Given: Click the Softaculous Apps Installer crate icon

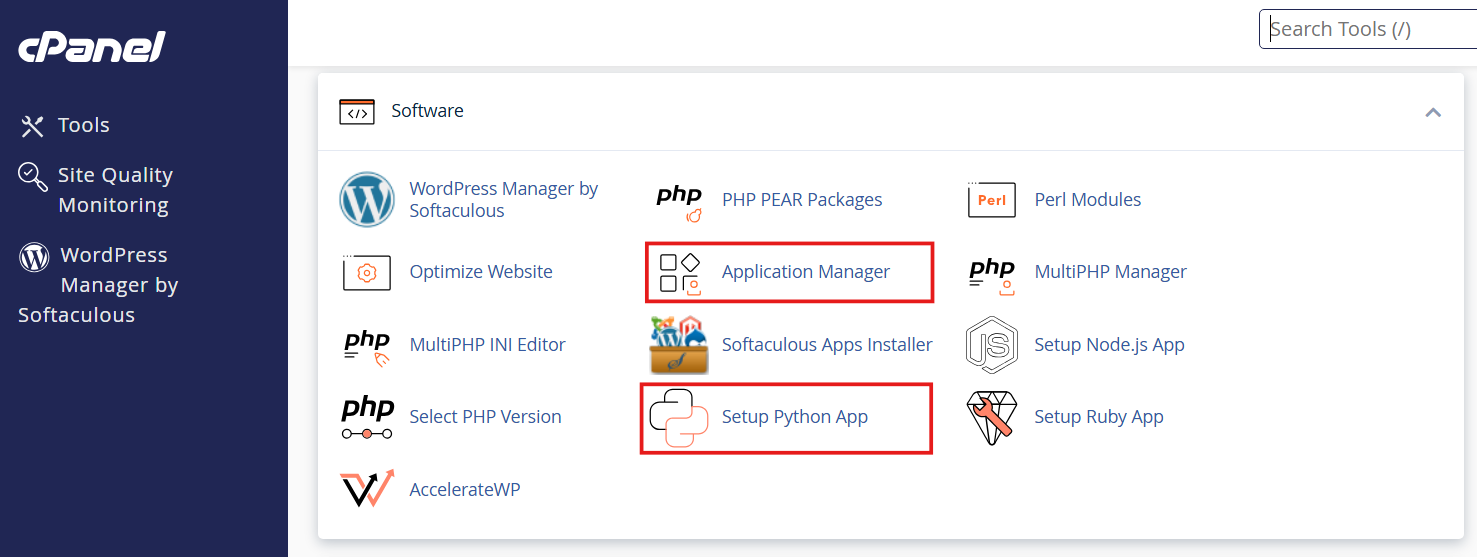Looking at the screenshot, I should click(678, 345).
